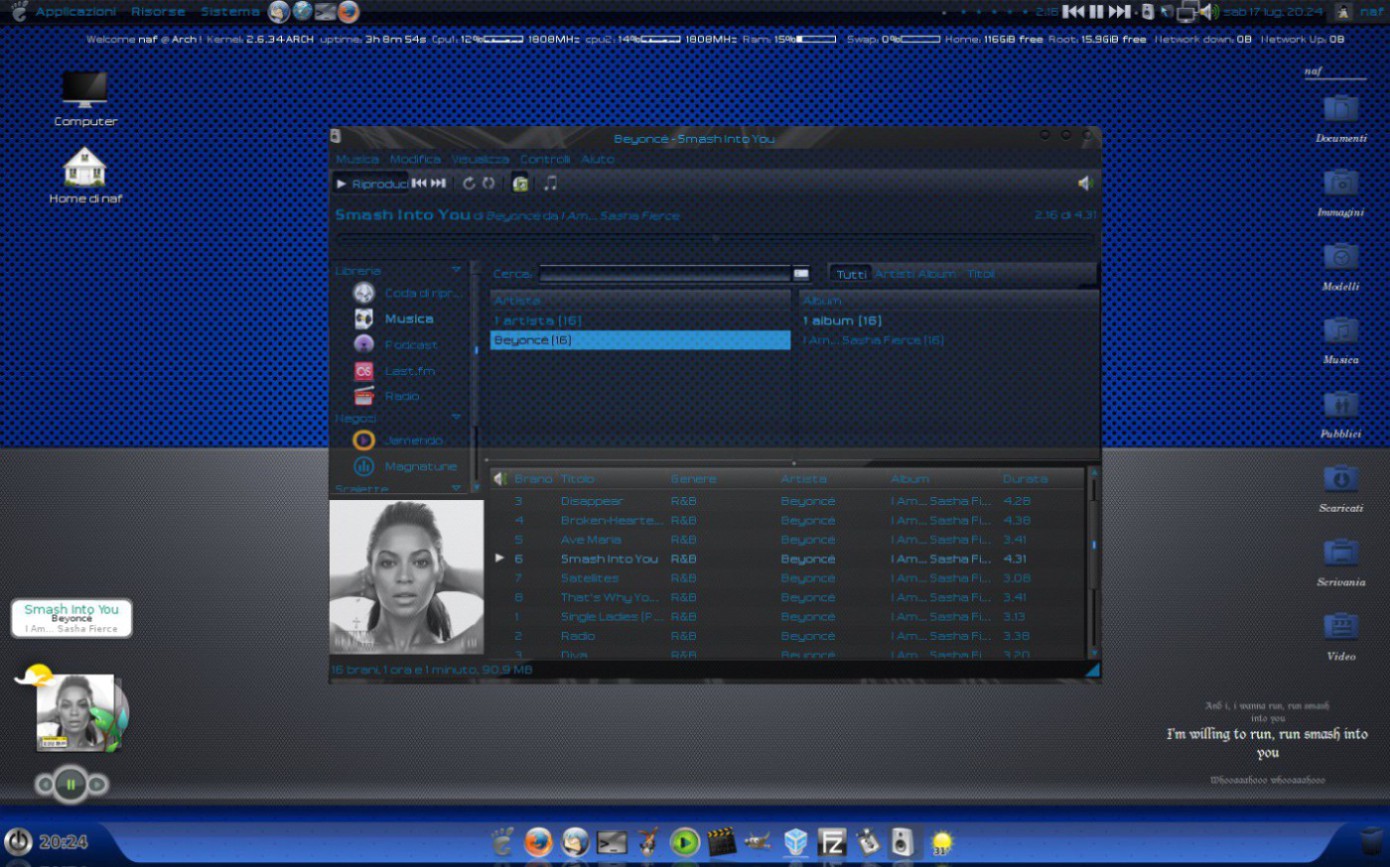
Task: Clear the search field with its icon
Action: (801, 274)
